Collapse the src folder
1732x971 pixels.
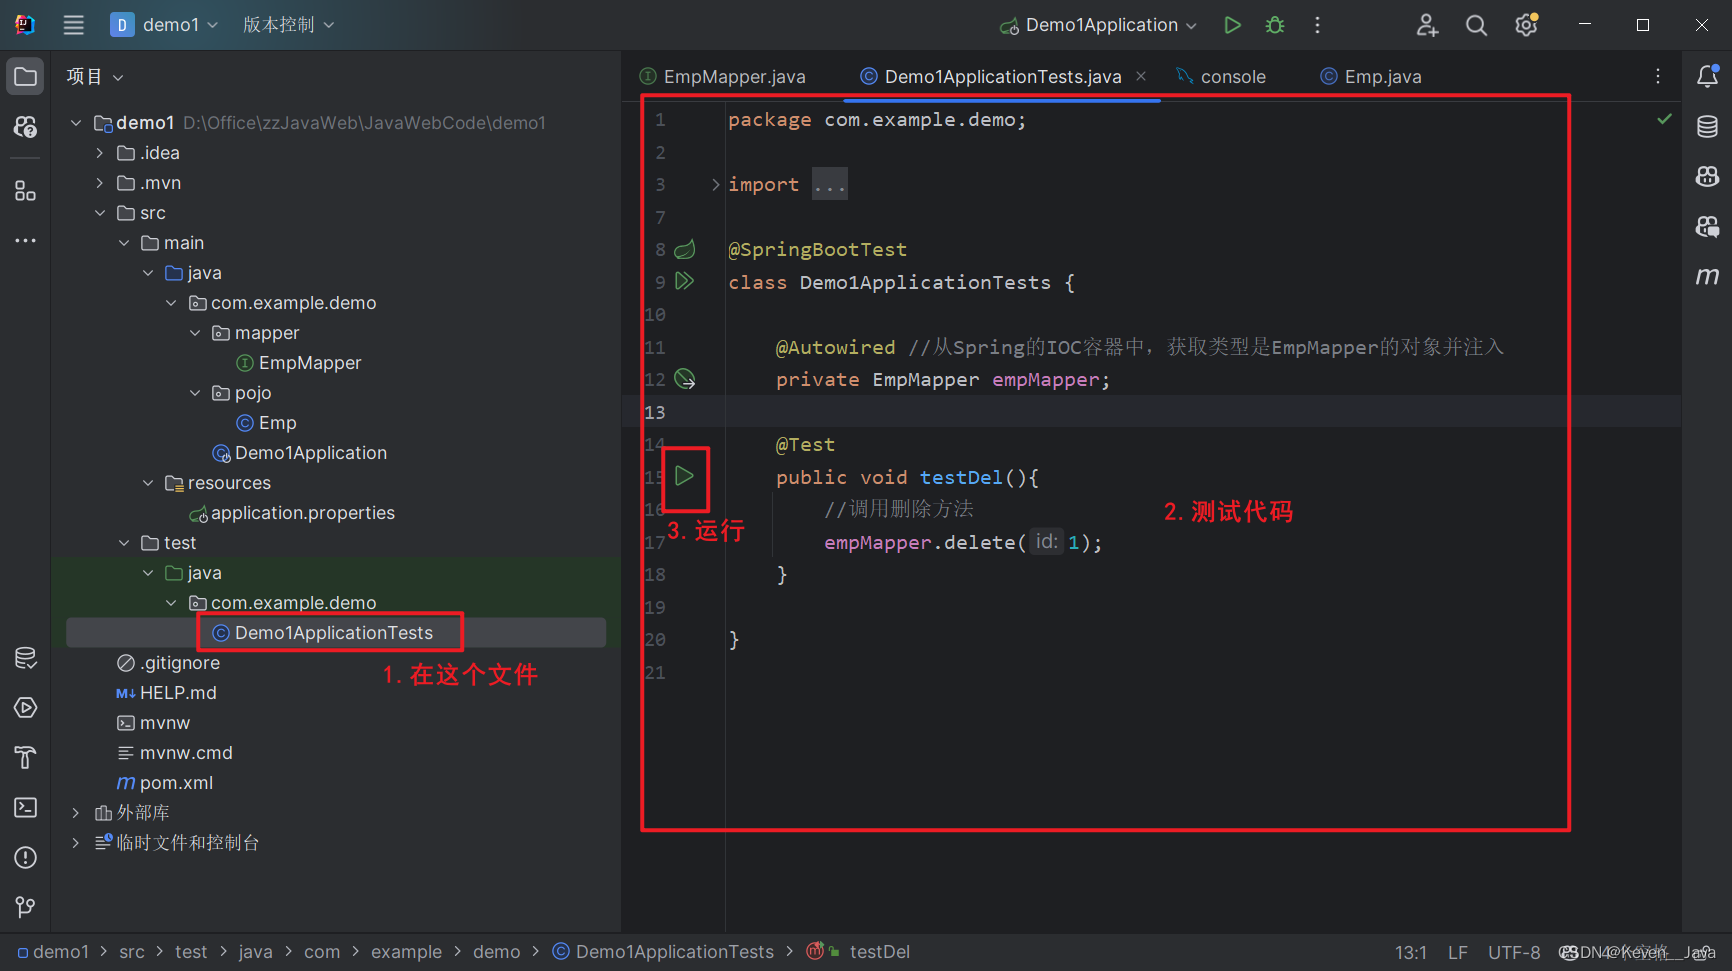(x=99, y=213)
